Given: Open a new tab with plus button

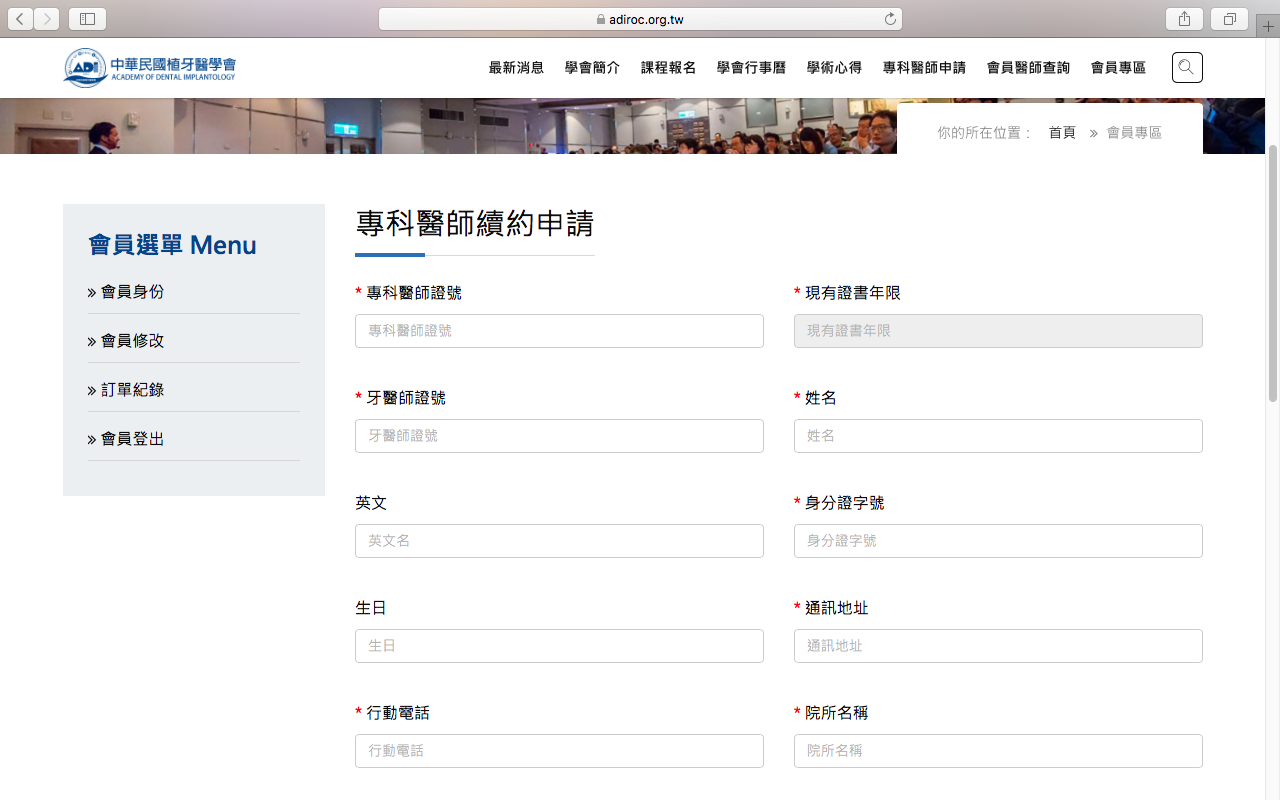Looking at the screenshot, I should (x=1268, y=27).
